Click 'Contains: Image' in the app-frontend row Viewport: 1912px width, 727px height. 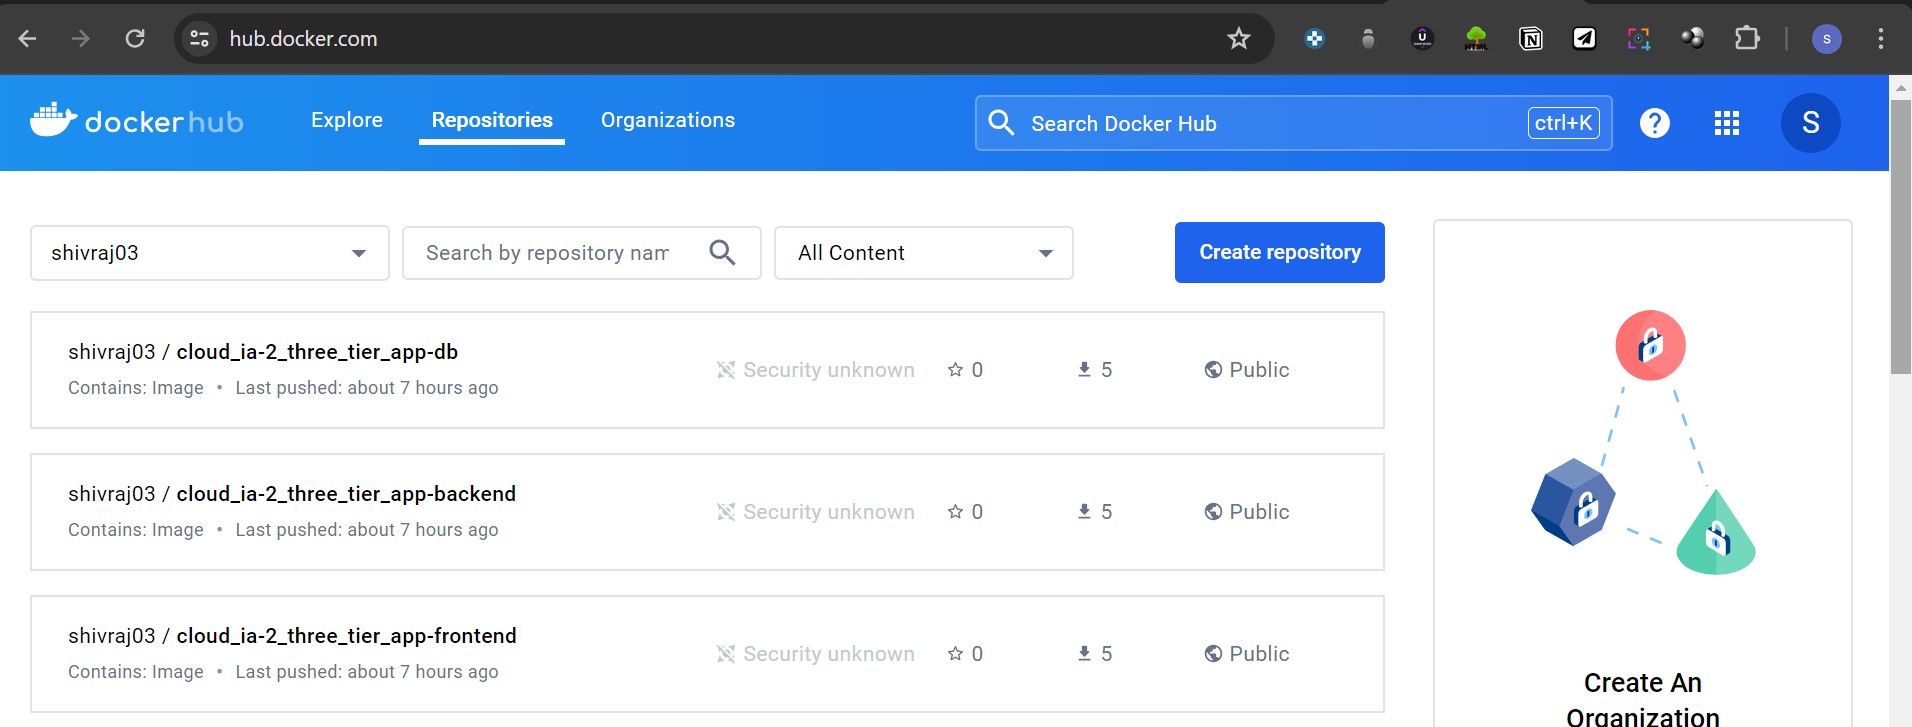[136, 672]
